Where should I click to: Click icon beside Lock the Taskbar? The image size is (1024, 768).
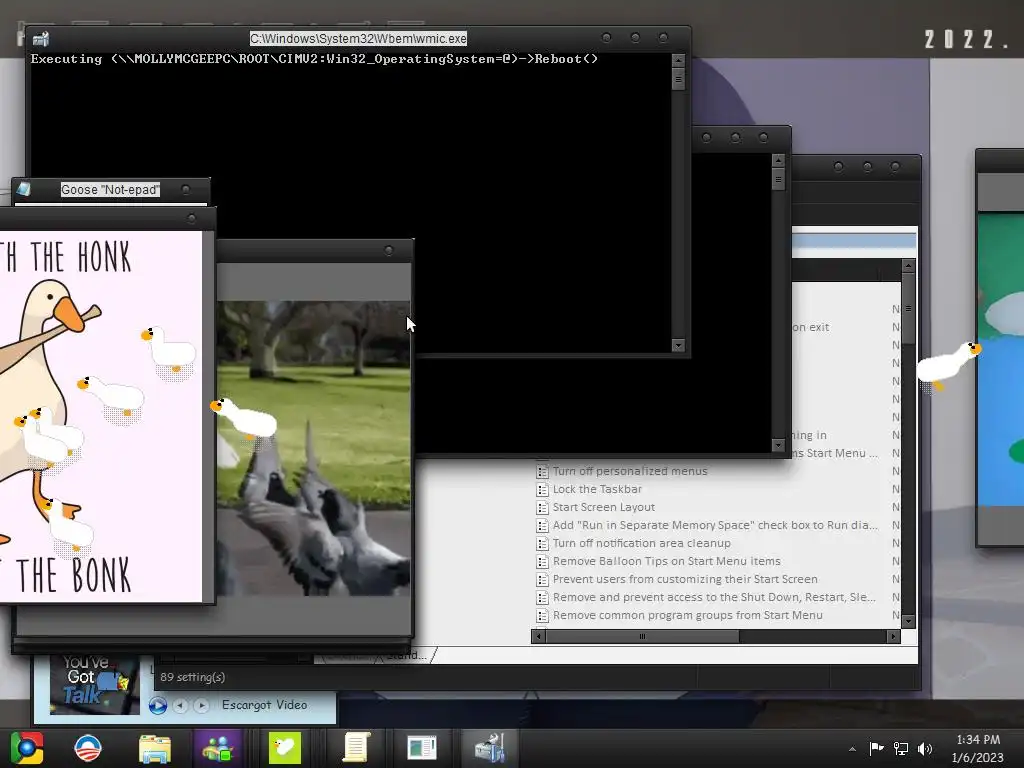[542, 489]
